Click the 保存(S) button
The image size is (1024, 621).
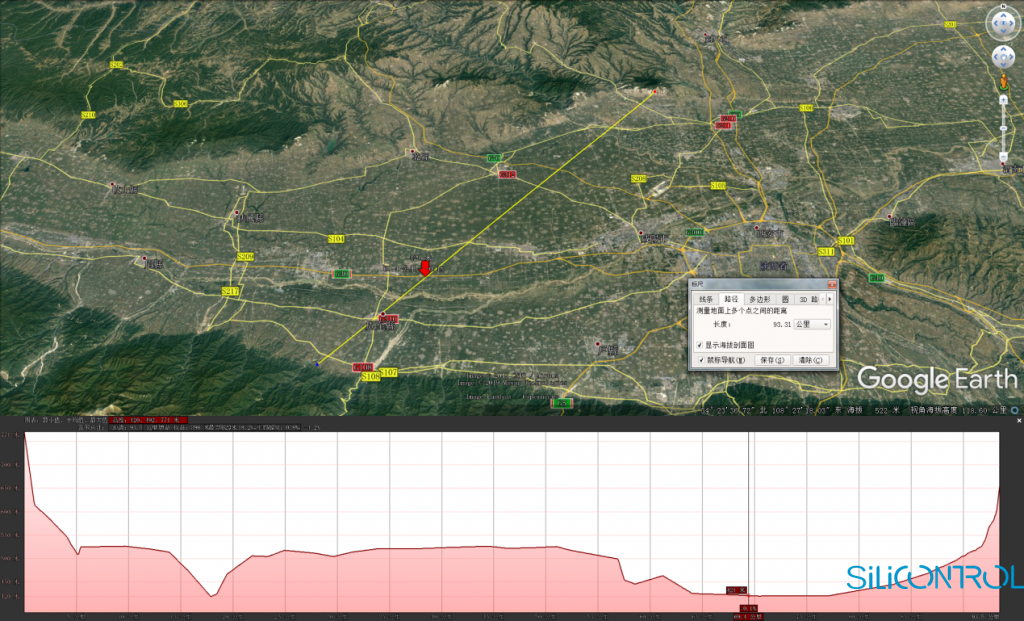[x=773, y=360]
